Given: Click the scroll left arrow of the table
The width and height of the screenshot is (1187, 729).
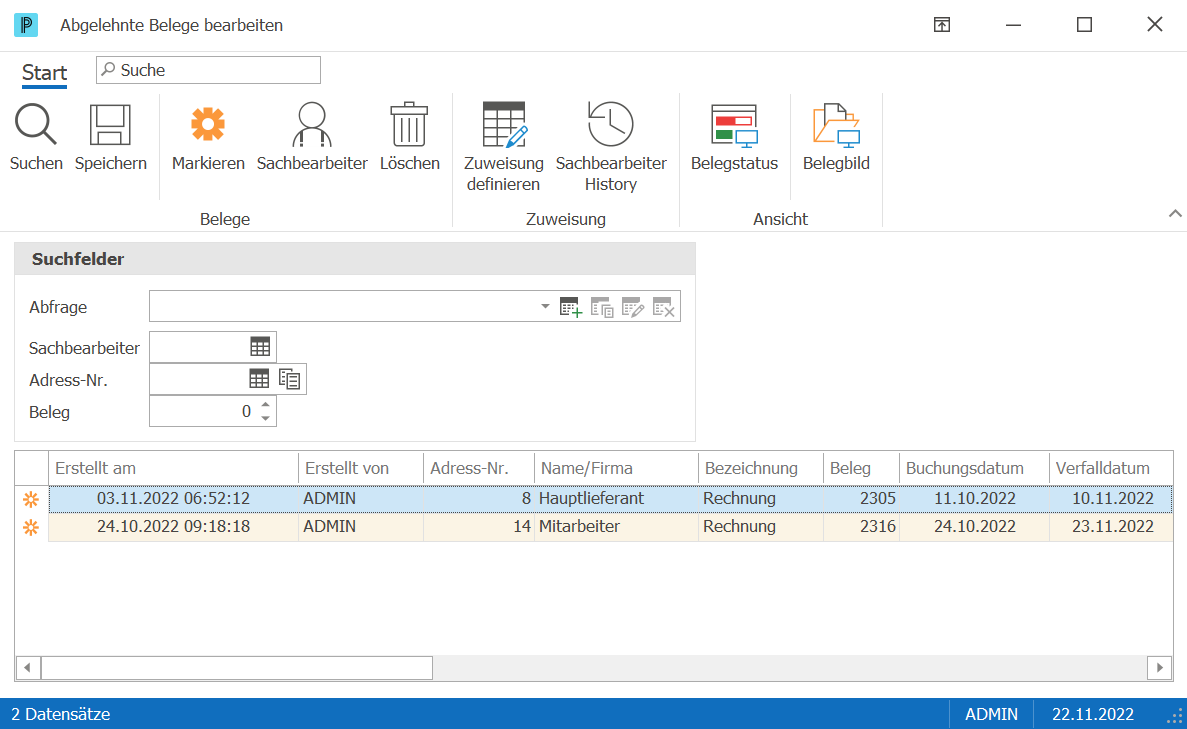Looking at the screenshot, I should pos(27,668).
